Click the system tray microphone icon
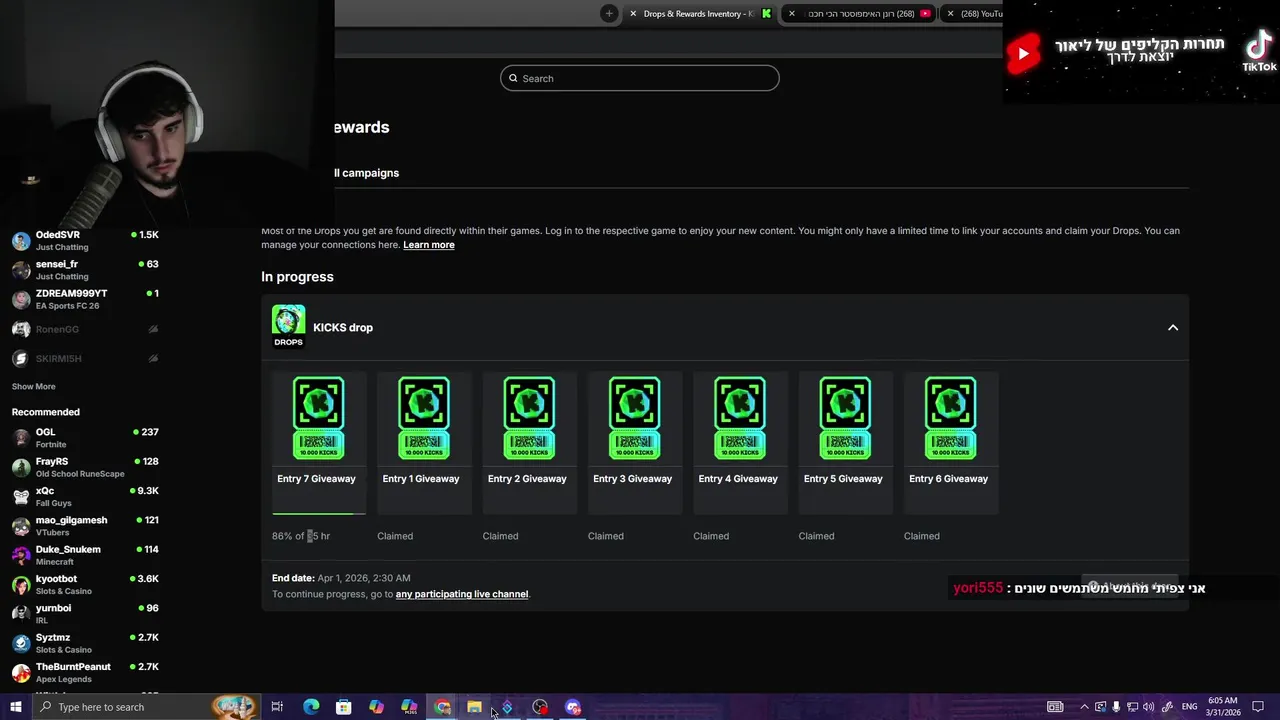The image size is (1280, 720). [x=1116, y=707]
